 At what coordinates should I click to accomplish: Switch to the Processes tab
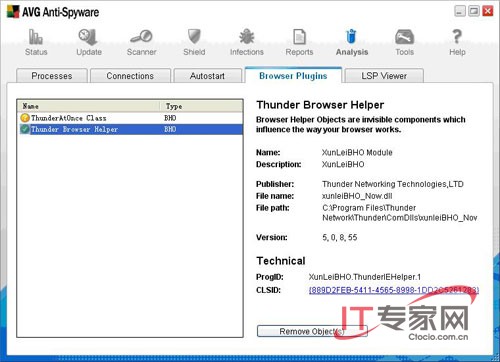(x=52, y=76)
